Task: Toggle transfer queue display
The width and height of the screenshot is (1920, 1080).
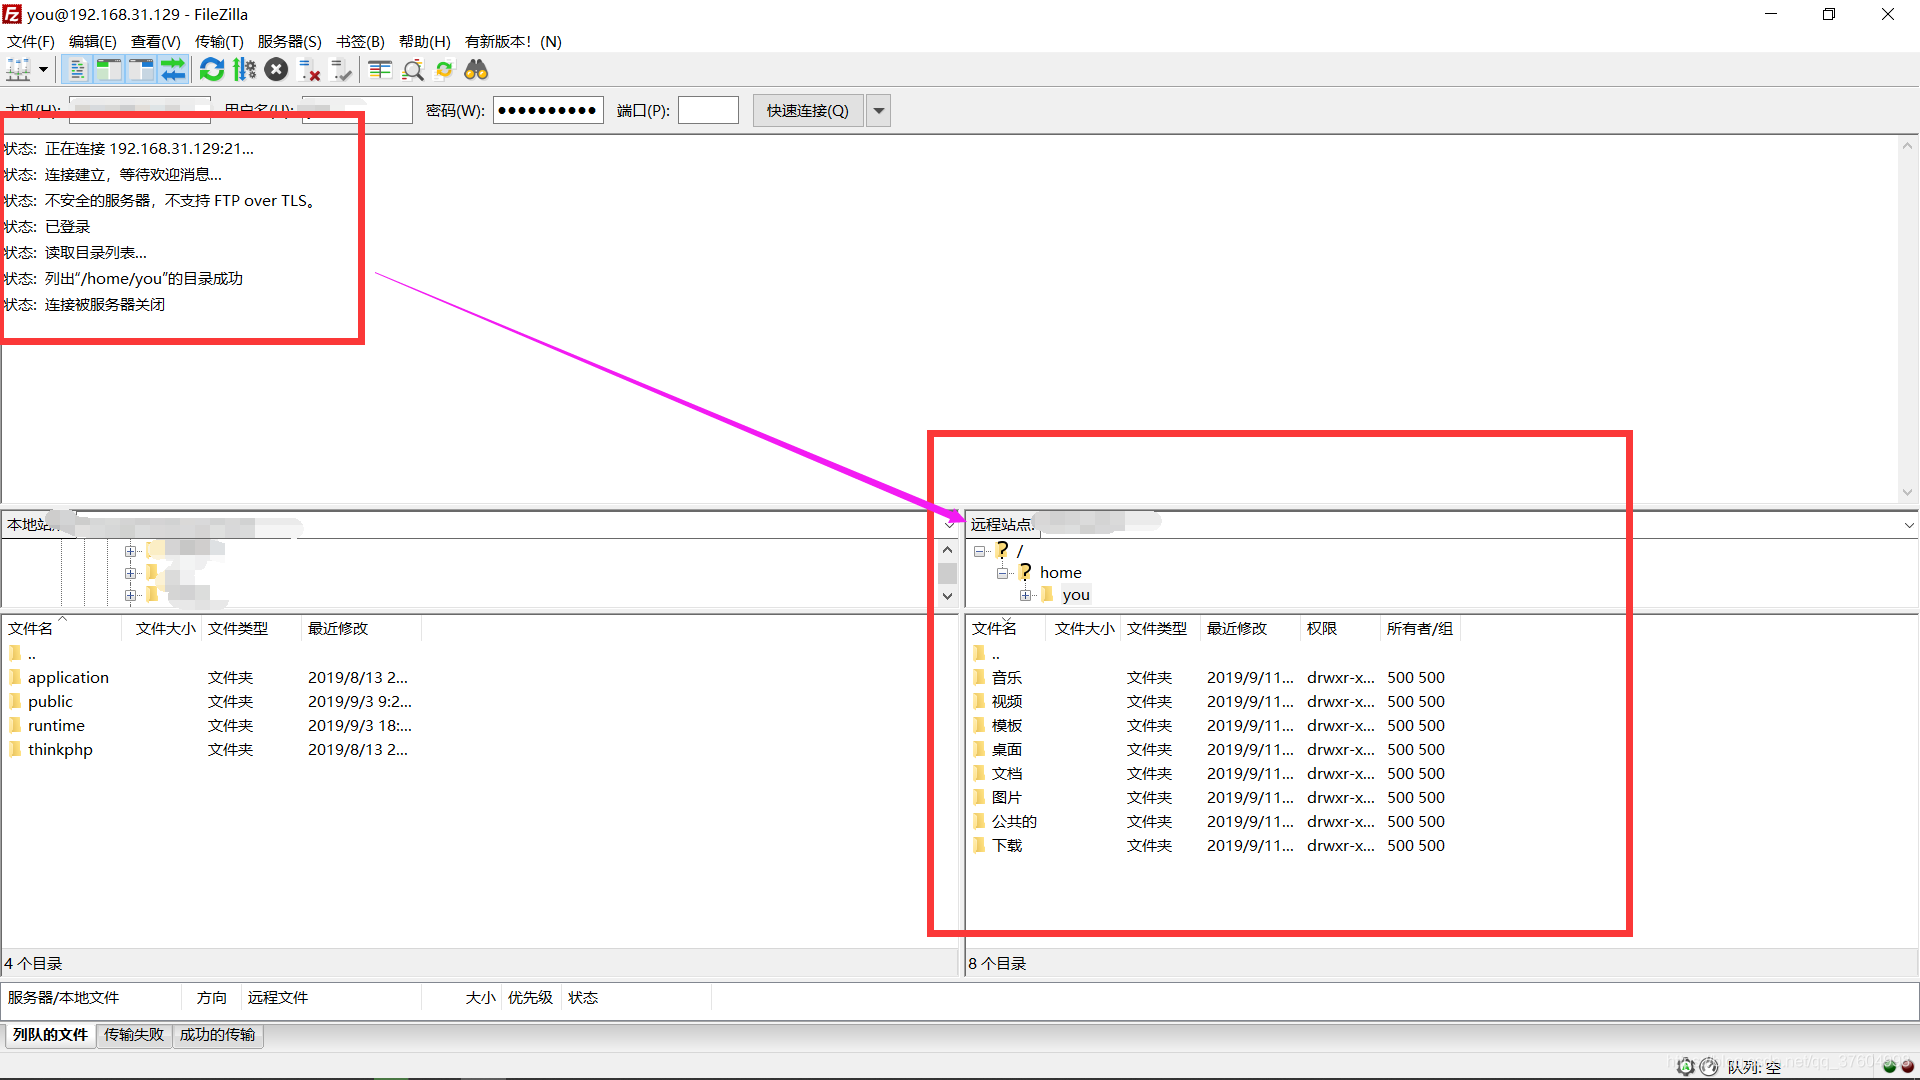Action: pyautogui.click(x=173, y=70)
